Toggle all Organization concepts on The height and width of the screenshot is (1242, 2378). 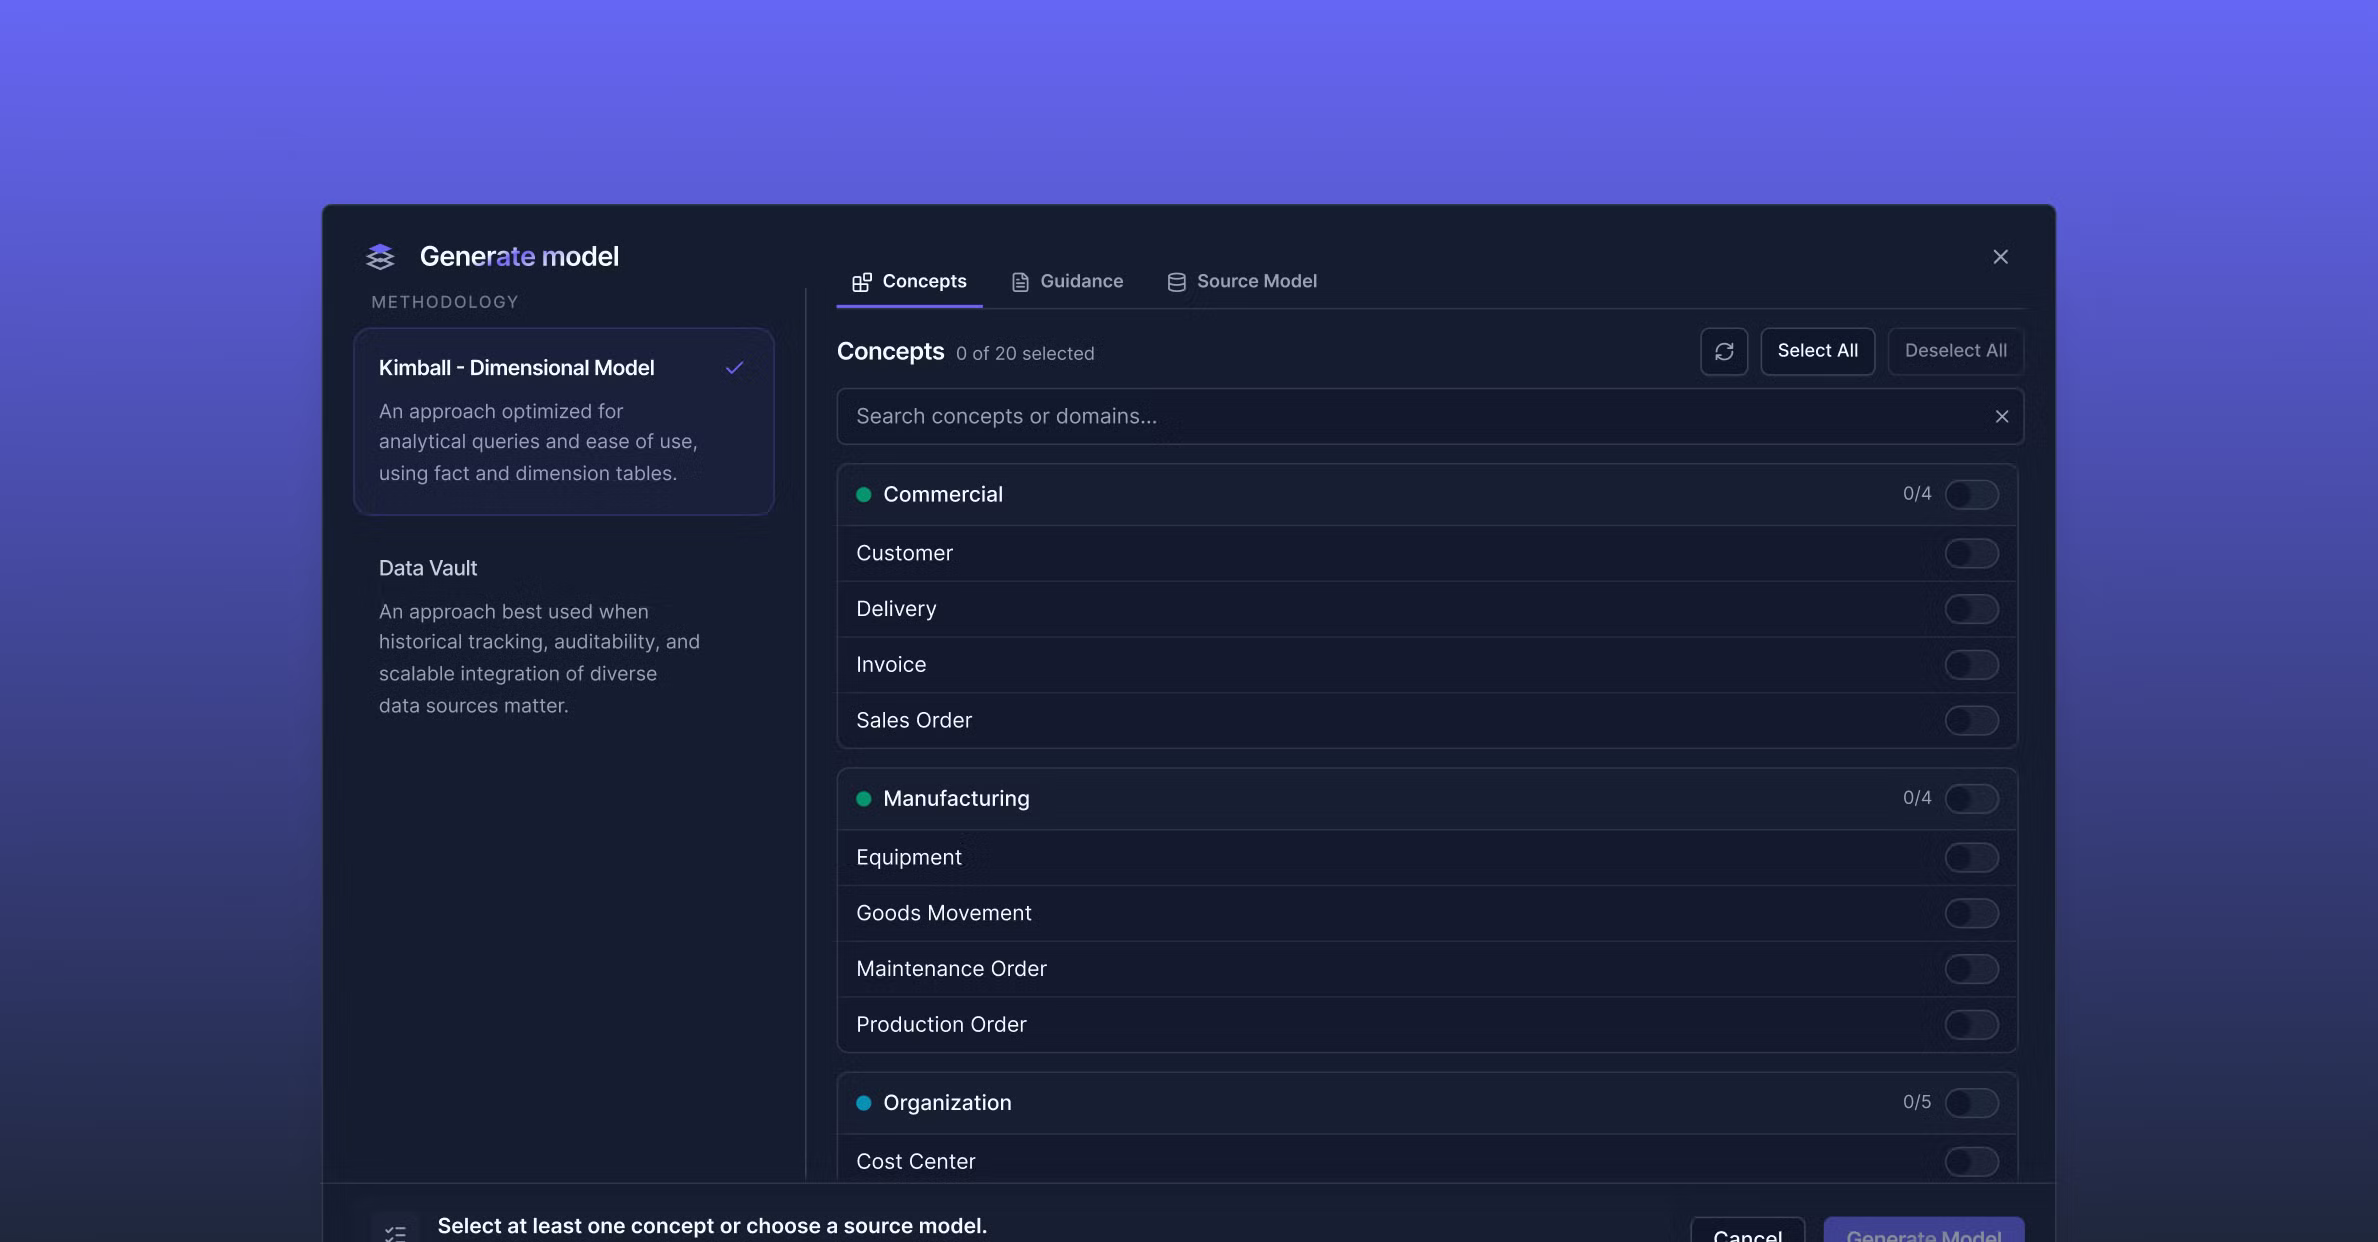[1971, 1102]
